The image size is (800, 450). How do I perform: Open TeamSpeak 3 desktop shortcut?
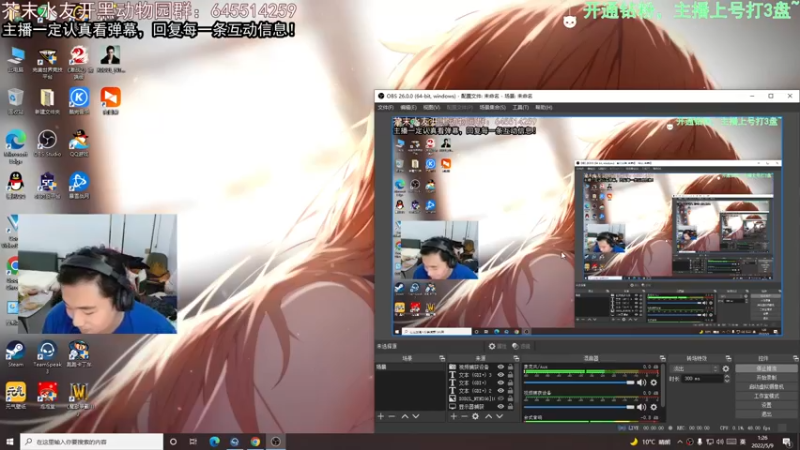(47, 357)
